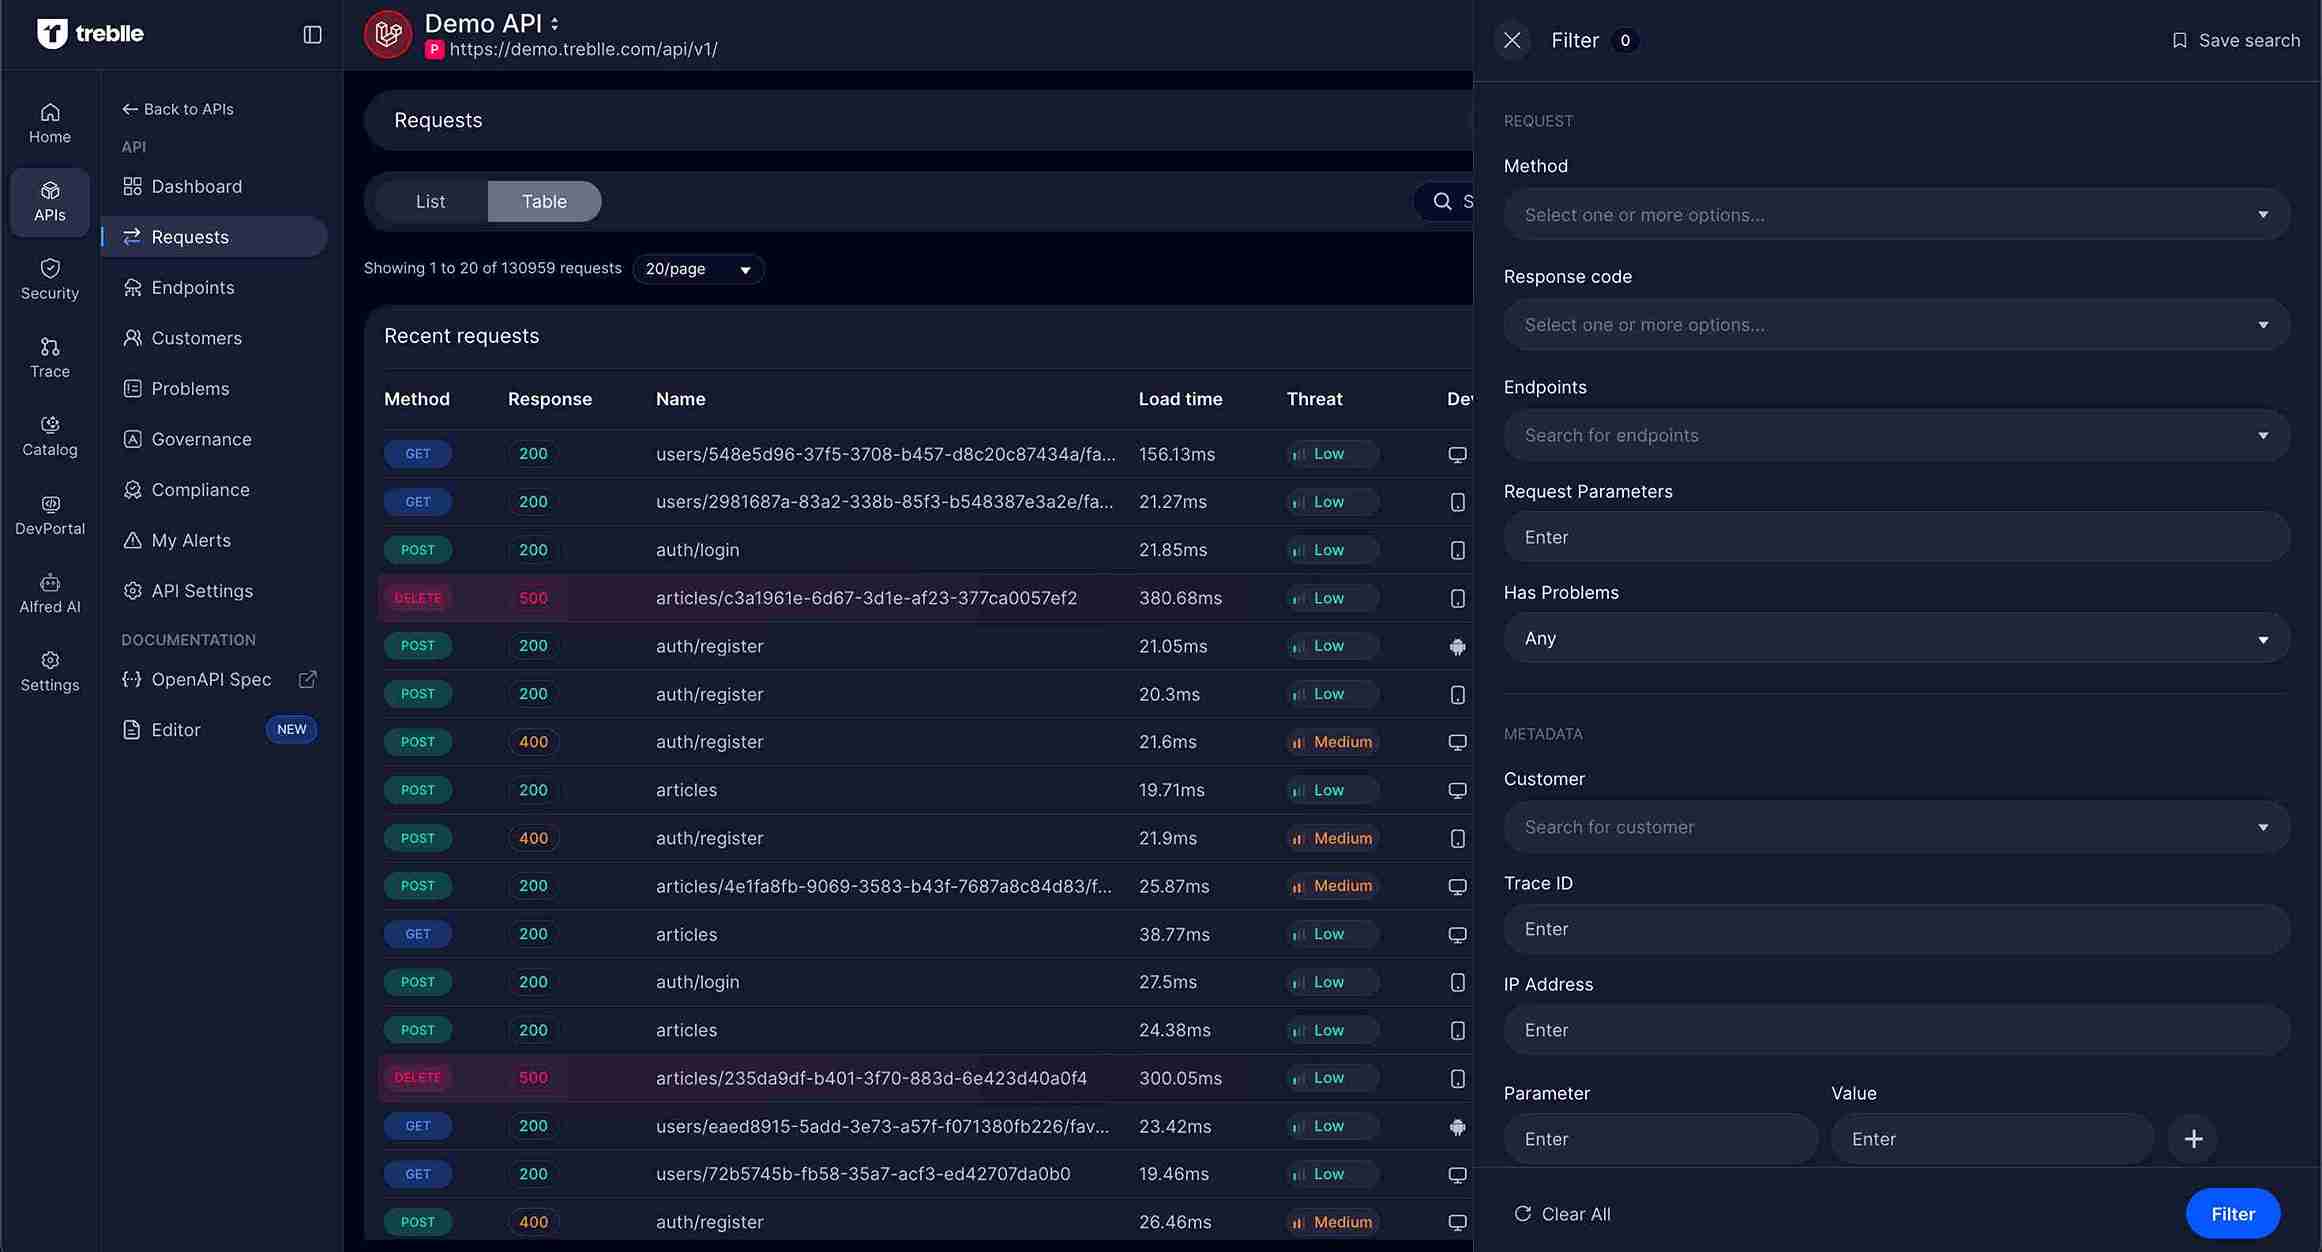Open the Security section in the rail
The image size is (2322, 1252).
49,279
